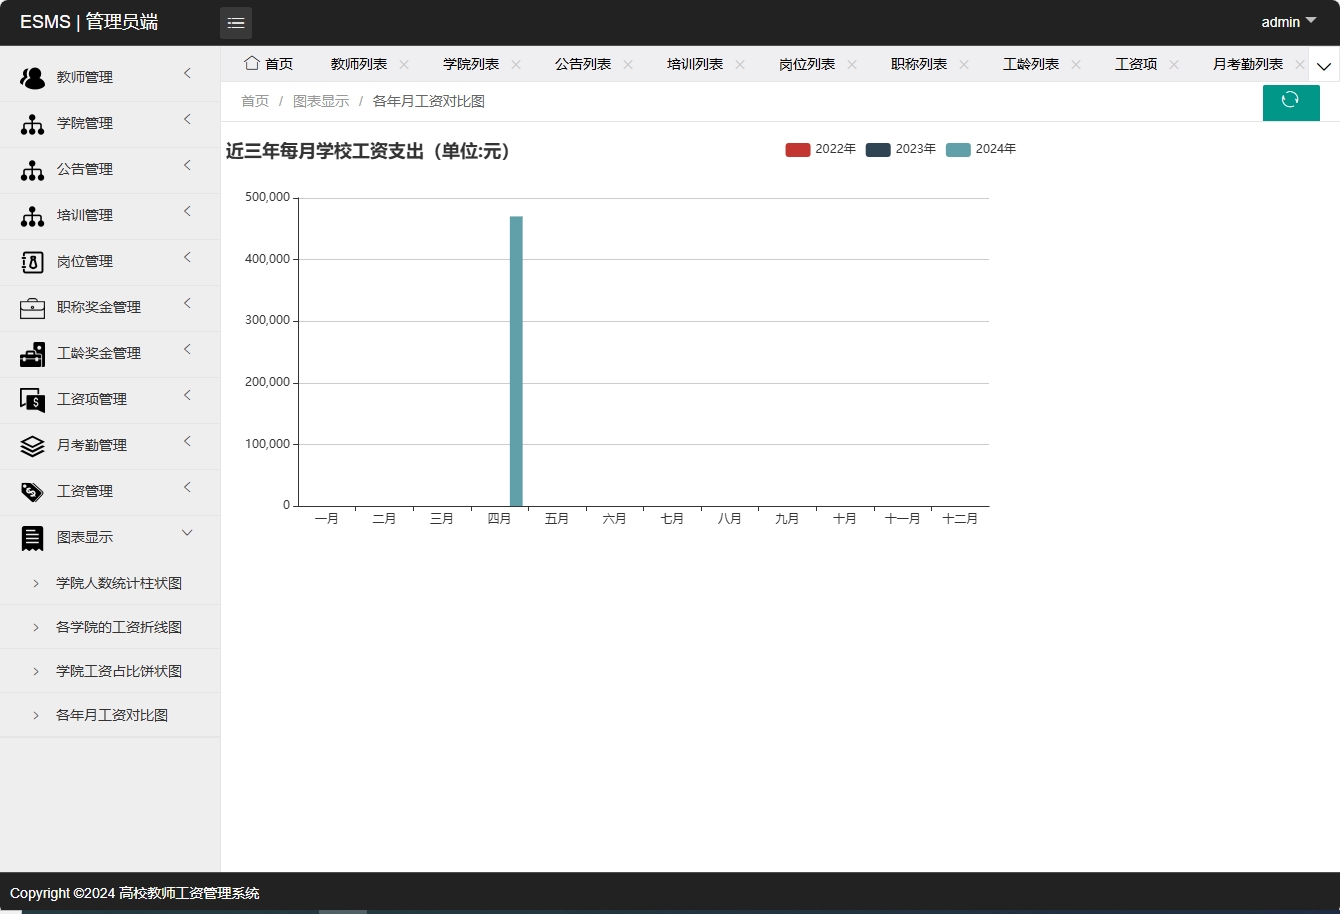Click the 工资管理 tag icon
This screenshot has width=1340, height=914.
click(32, 491)
